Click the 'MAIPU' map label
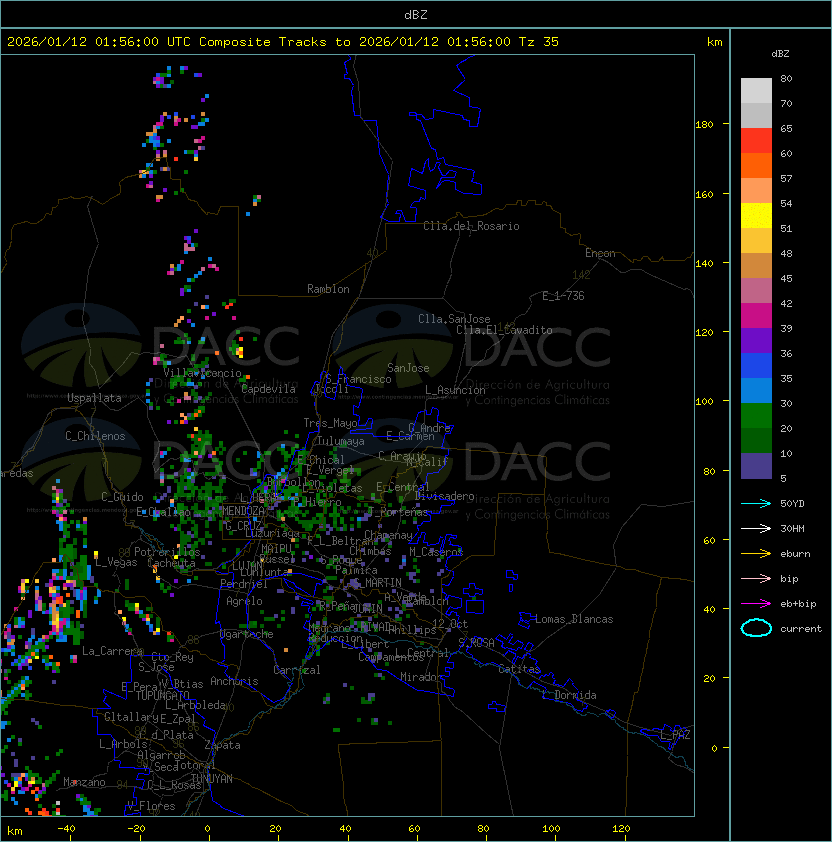832x842 pixels. point(277,549)
